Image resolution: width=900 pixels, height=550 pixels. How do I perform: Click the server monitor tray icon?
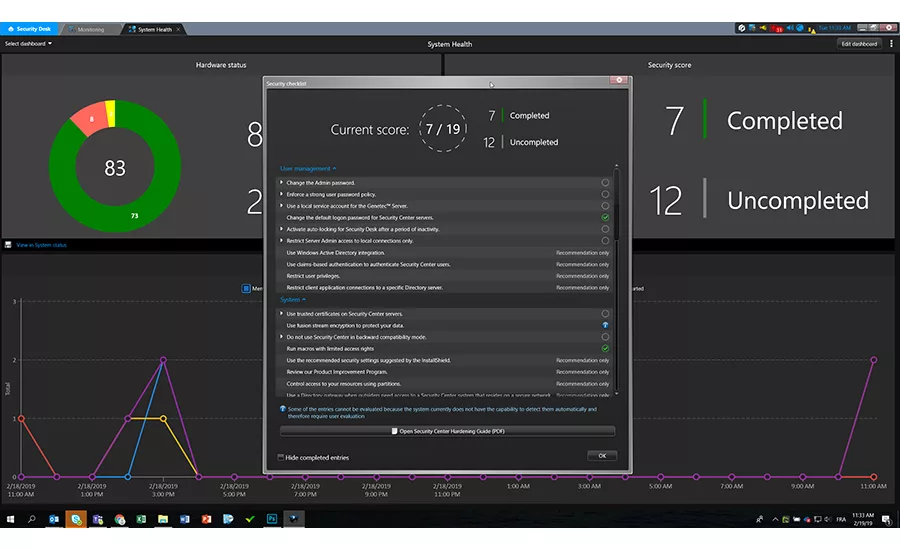click(752, 28)
